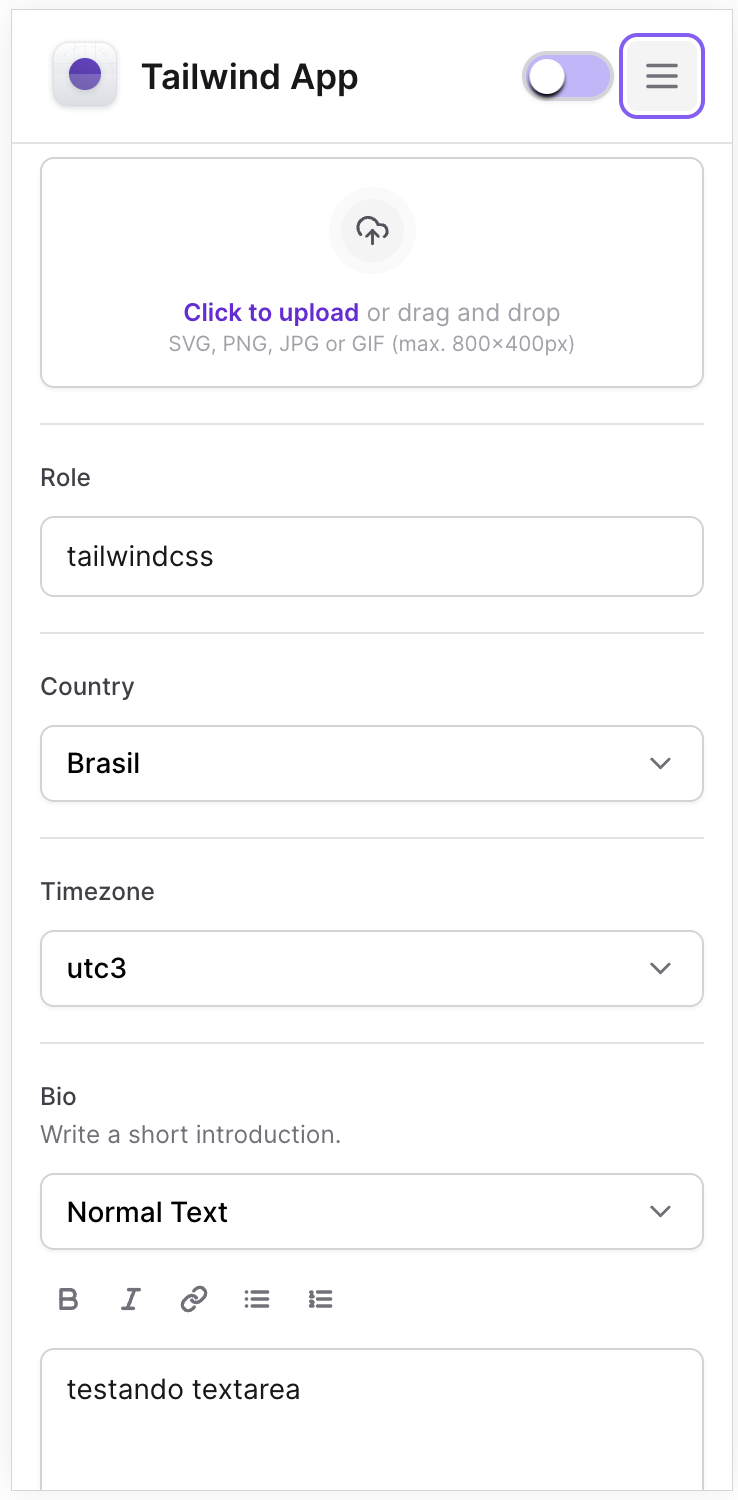The image size is (738, 1500).
Task: Click the cloud upload icon
Action: pos(372,230)
